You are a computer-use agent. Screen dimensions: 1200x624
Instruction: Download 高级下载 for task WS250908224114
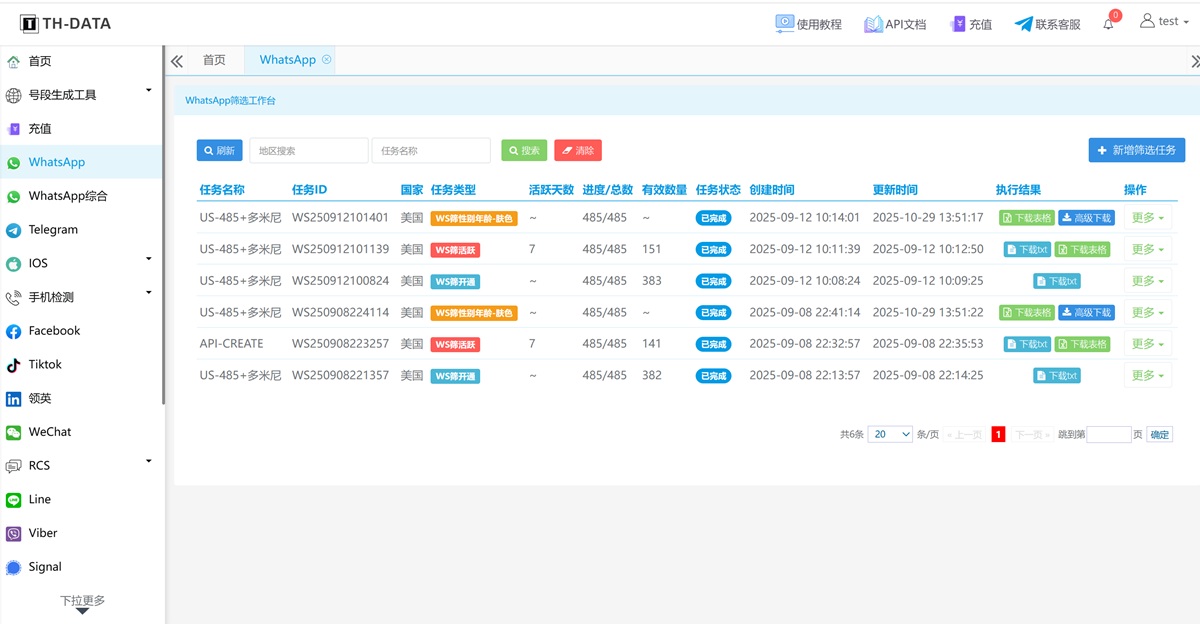(x=1086, y=313)
